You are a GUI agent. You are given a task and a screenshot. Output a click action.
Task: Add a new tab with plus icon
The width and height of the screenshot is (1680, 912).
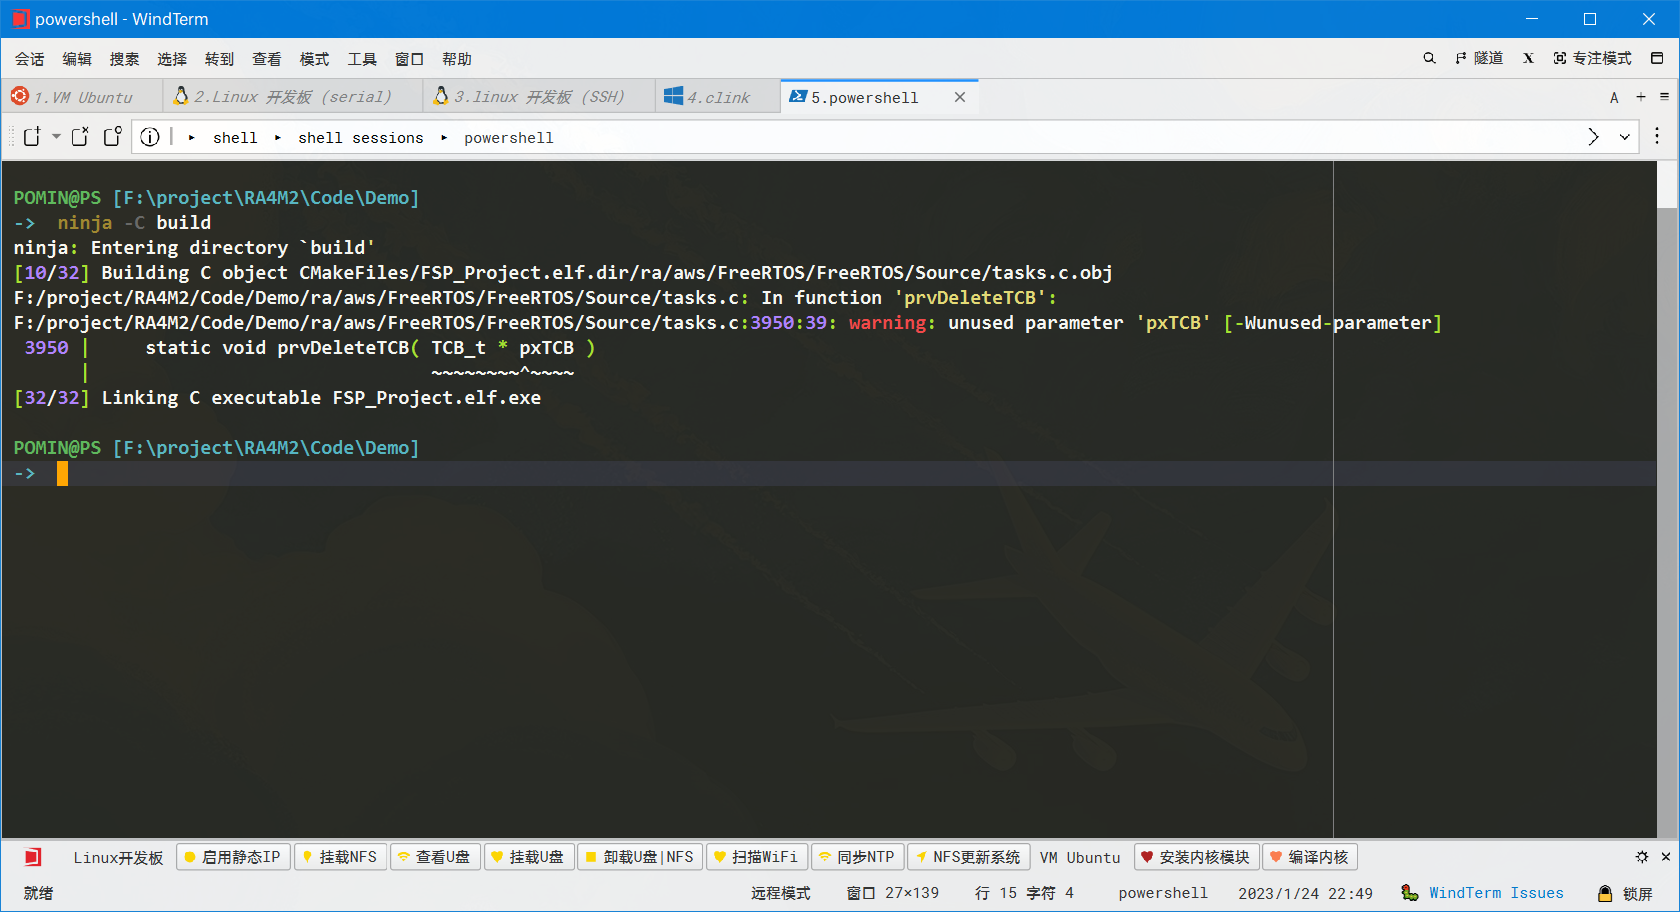(x=1641, y=97)
